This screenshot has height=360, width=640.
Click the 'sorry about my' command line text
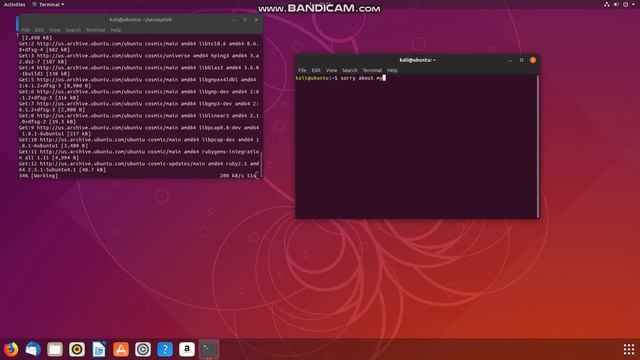click(x=362, y=78)
